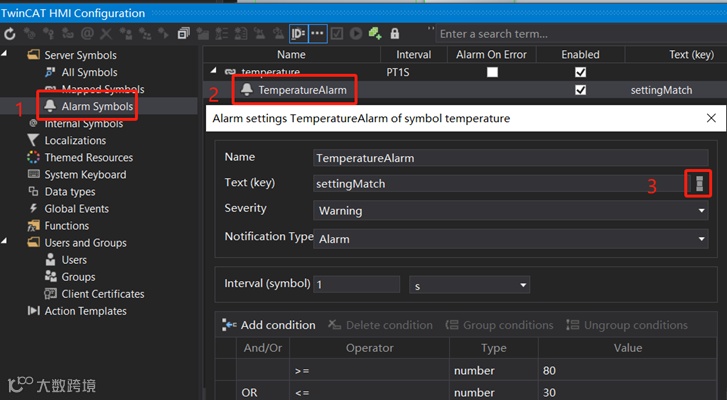727x400 pixels.
Task: Click Delete condition button
Action: 380,325
